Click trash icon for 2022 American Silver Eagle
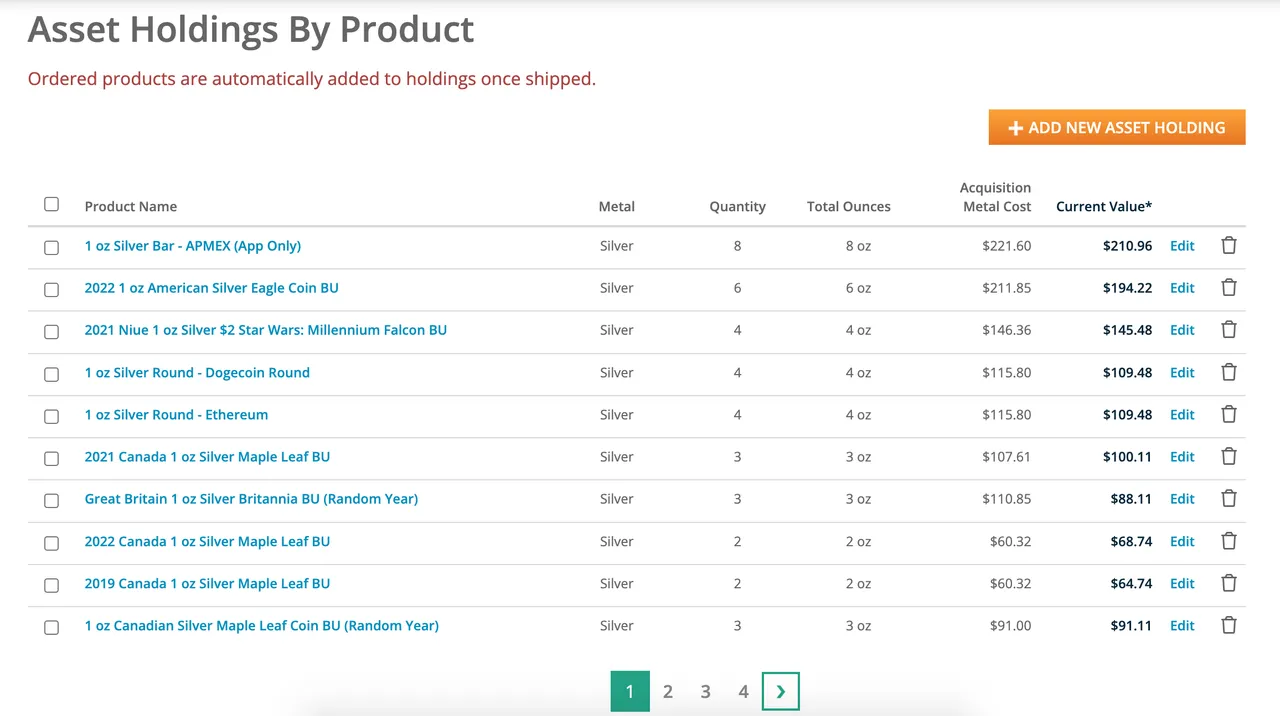The height and width of the screenshot is (716, 1280). [1229, 288]
